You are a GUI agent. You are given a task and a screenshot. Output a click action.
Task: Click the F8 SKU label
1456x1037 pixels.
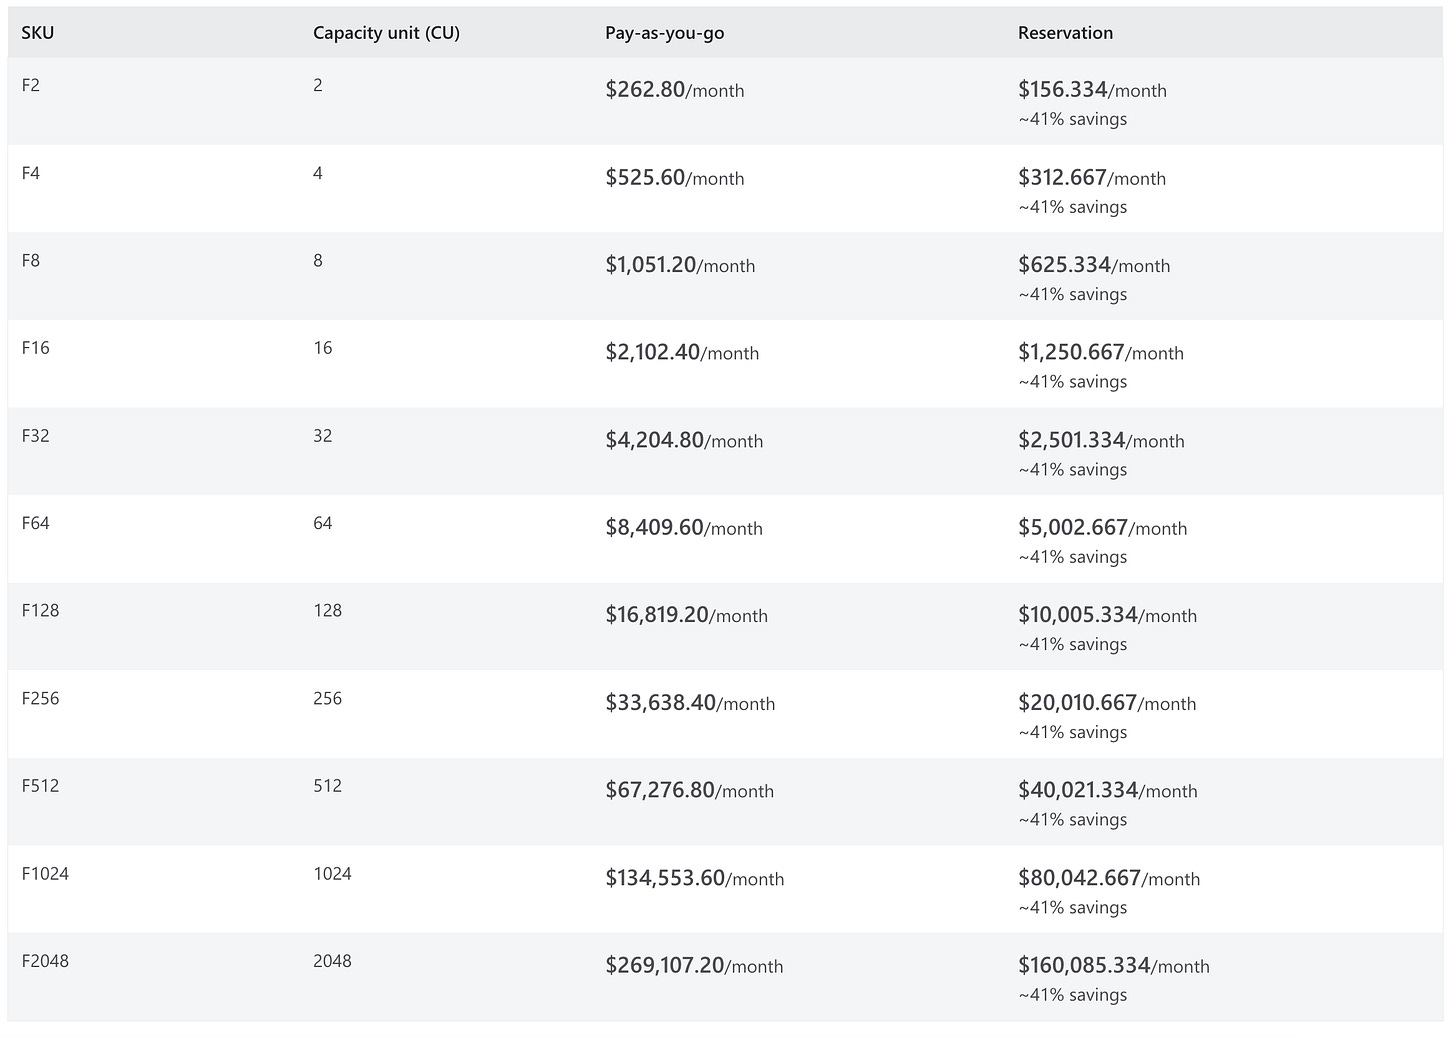click(x=31, y=261)
